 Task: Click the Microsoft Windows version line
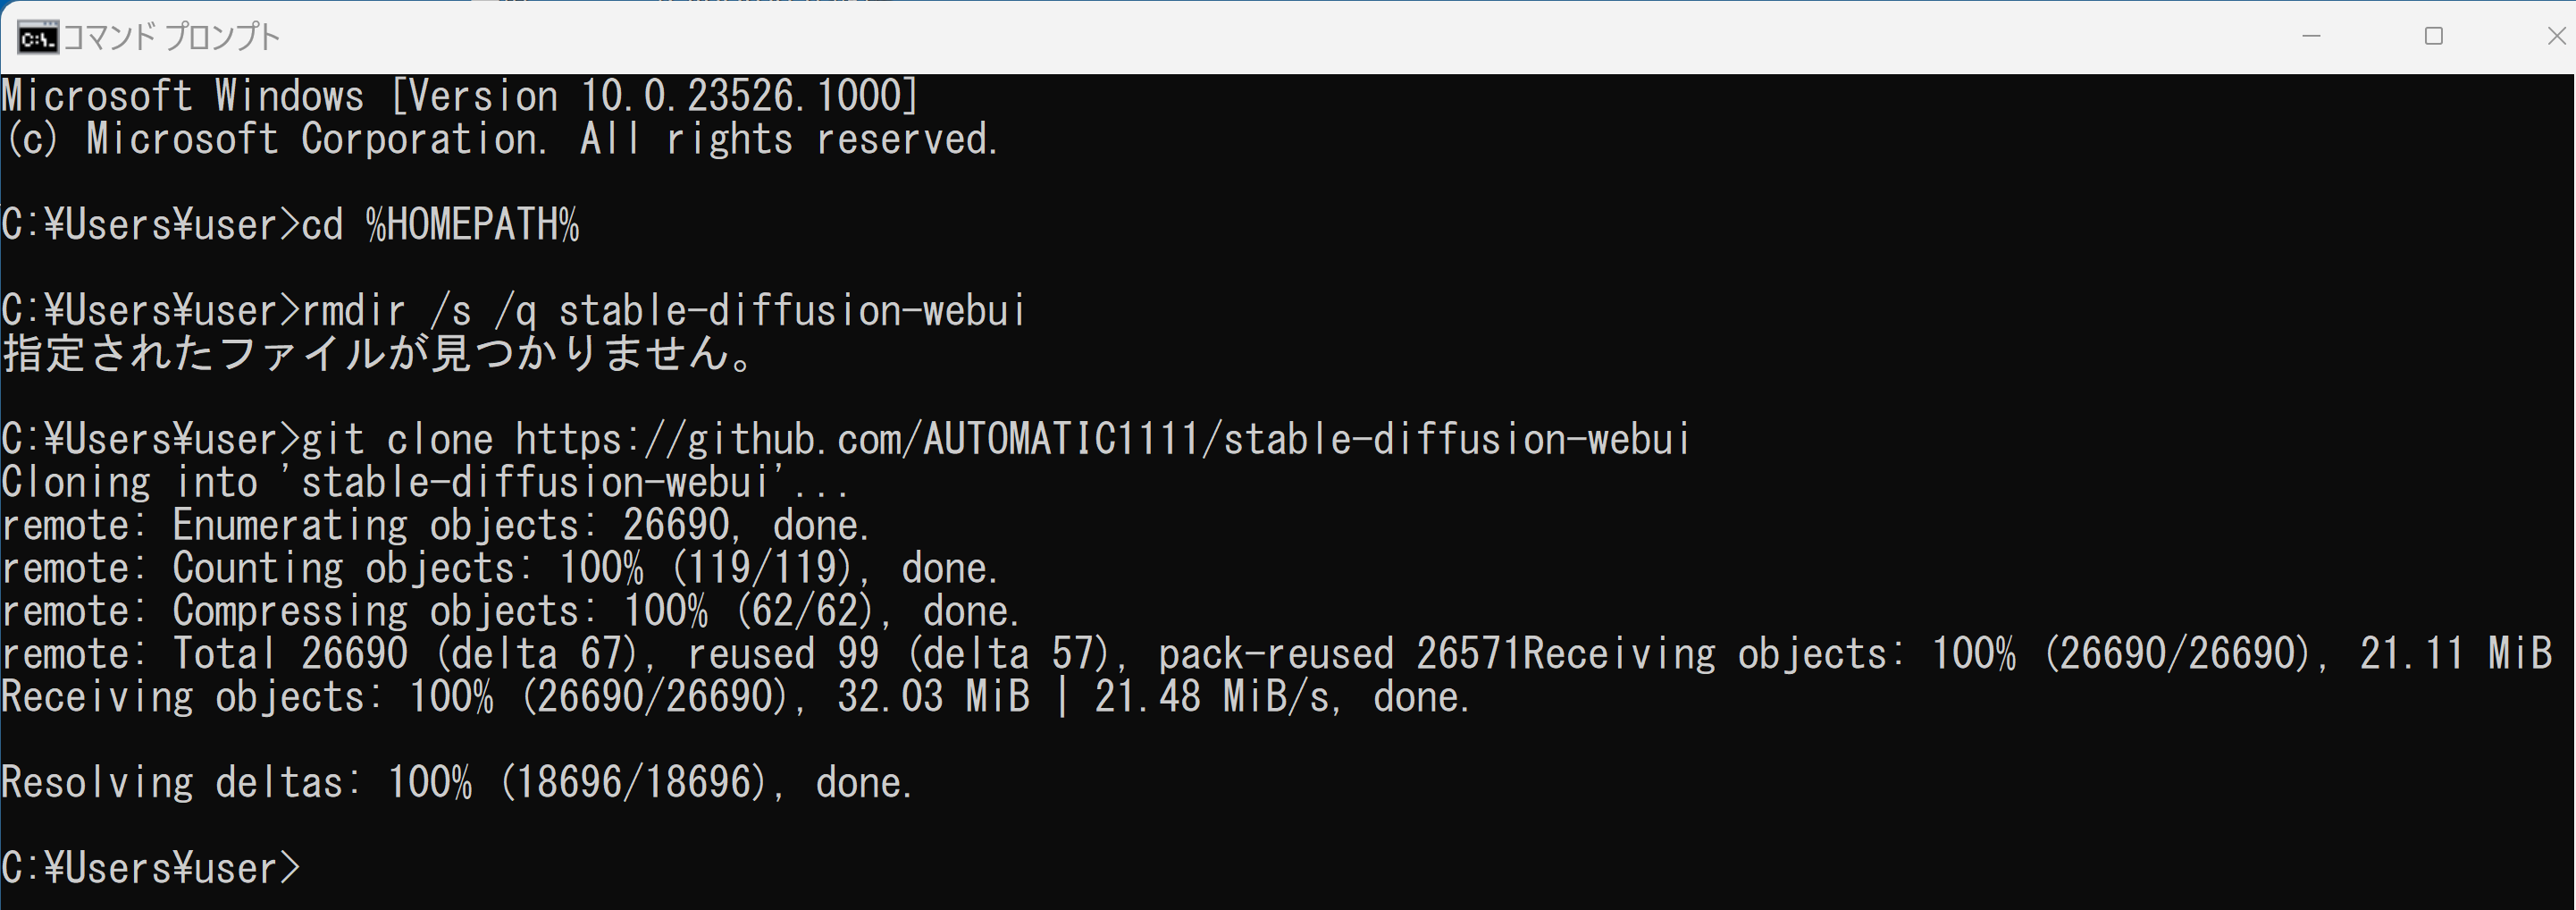click(x=460, y=96)
